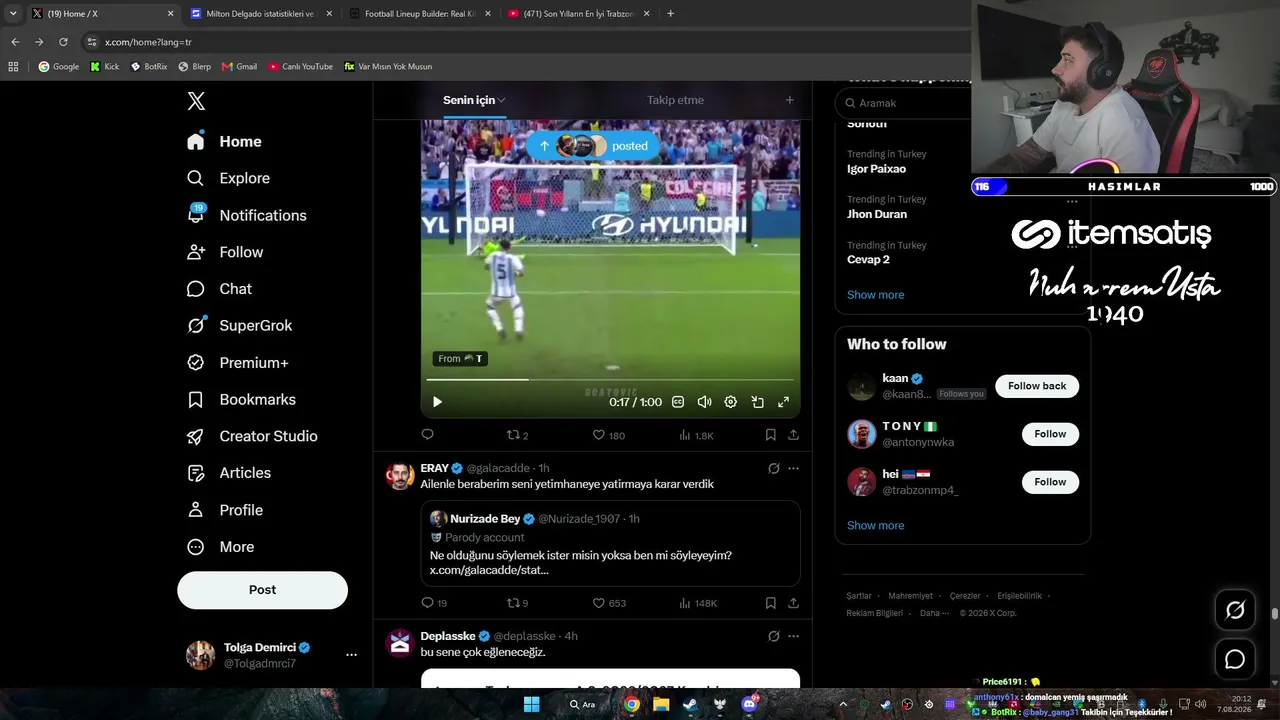Open Explore in the sidebar

click(228, 178)
